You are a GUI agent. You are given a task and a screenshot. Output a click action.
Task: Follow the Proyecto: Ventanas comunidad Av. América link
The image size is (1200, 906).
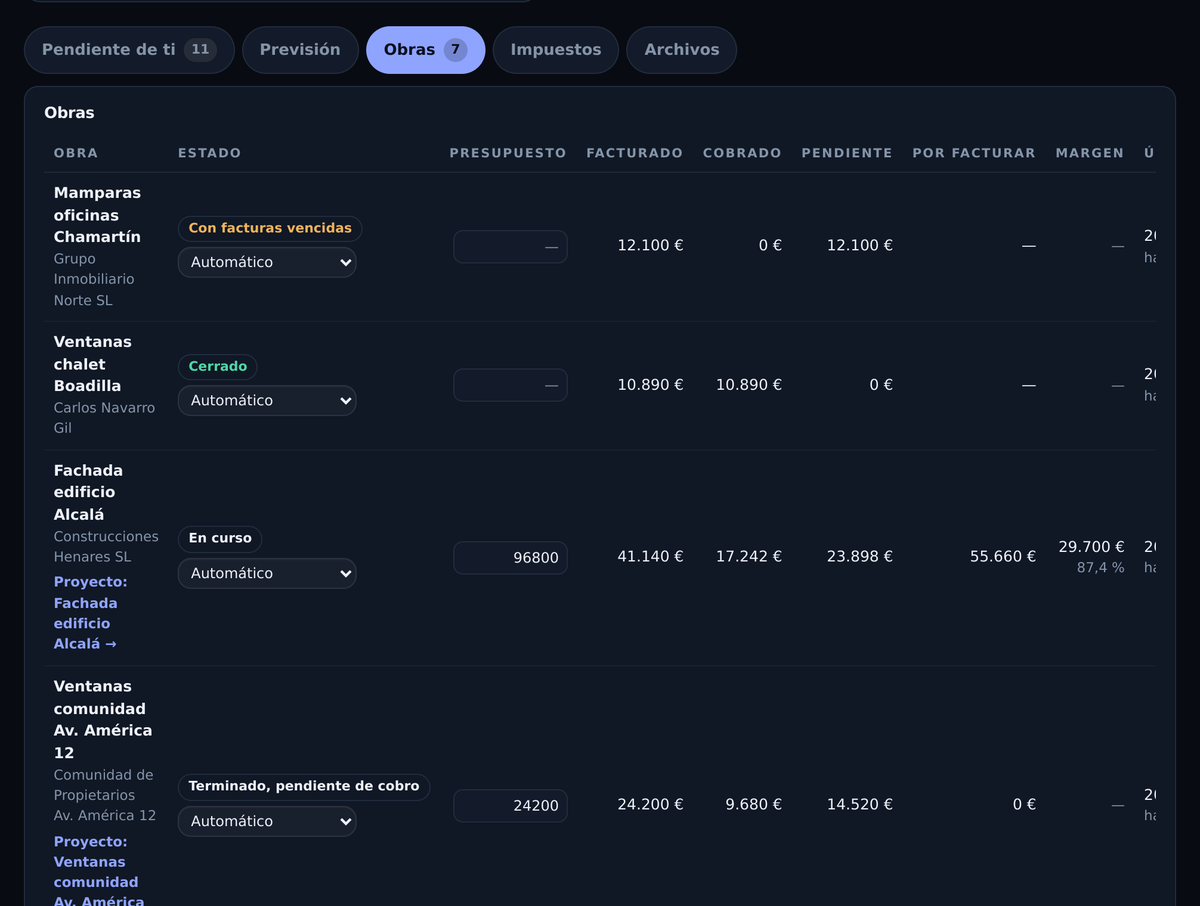(x=98, y=870)
